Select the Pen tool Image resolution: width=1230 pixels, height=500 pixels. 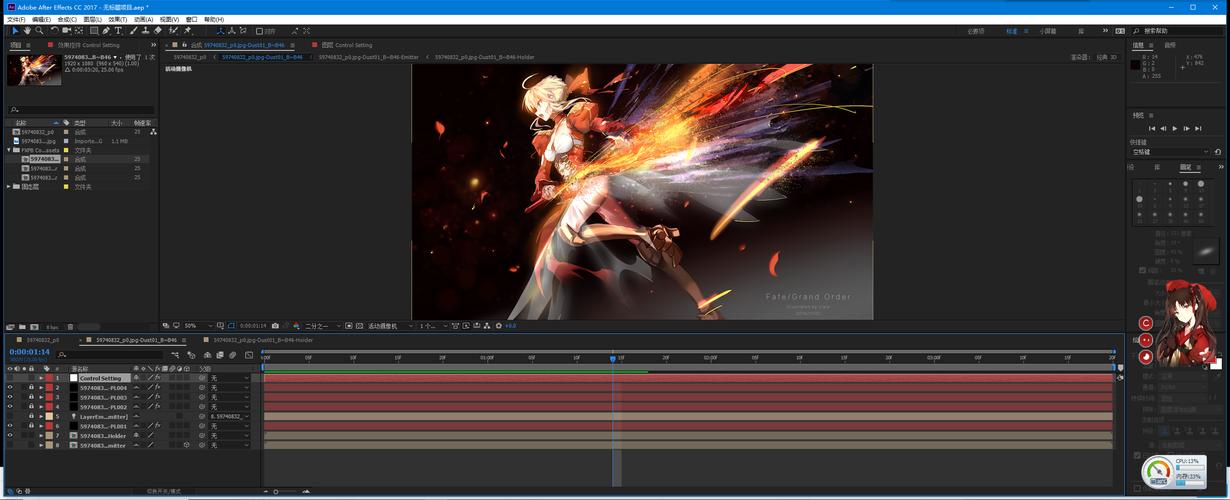coord(106,31)
